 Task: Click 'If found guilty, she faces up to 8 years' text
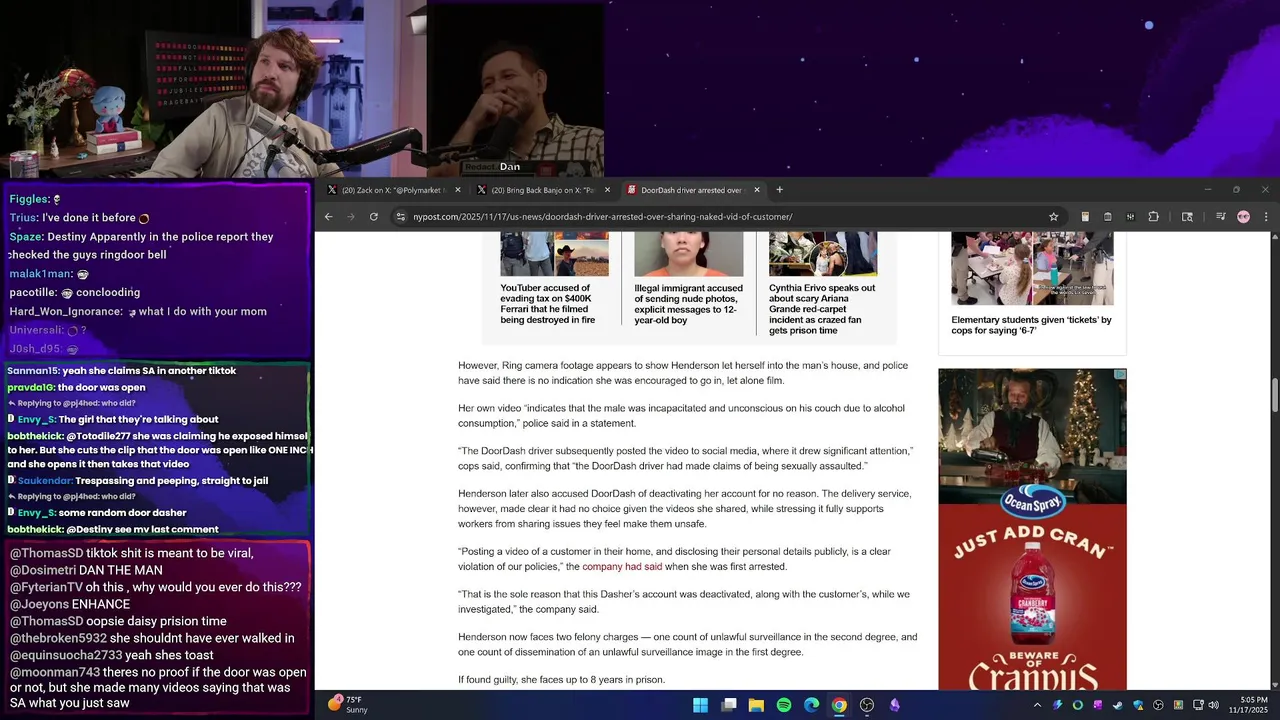click(x=561, y=680)
